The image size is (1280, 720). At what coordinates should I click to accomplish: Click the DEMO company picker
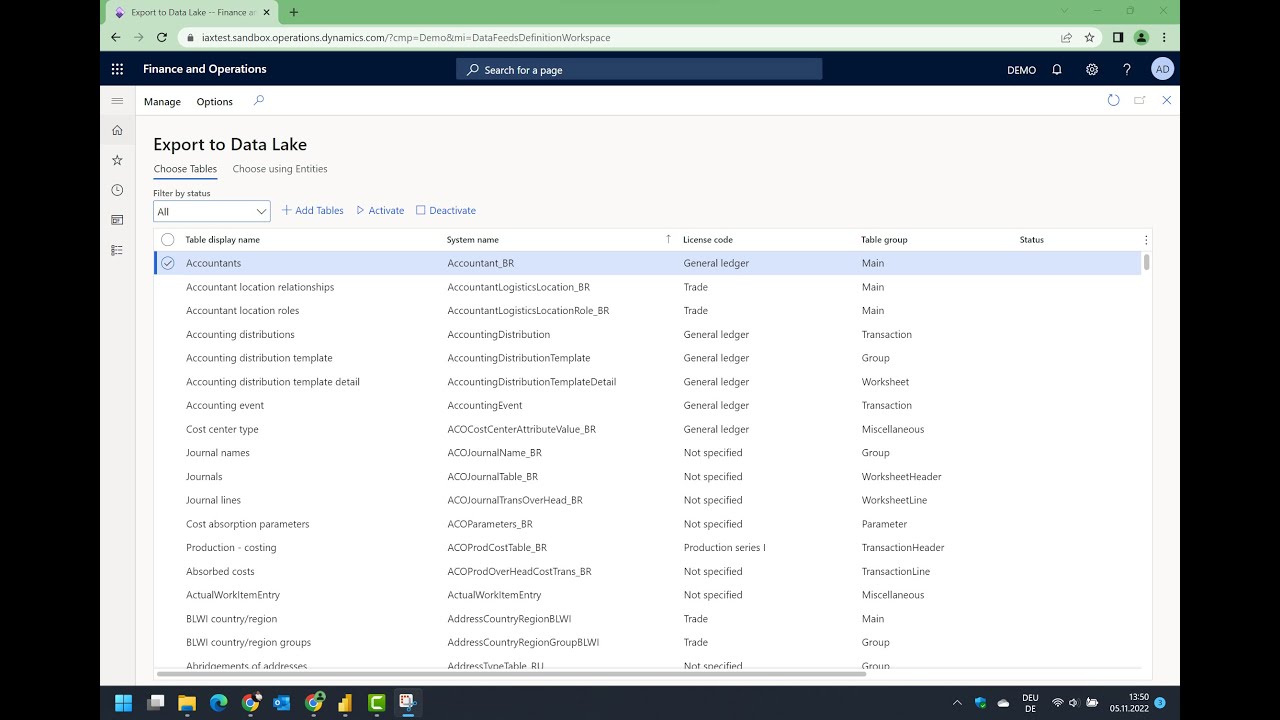coord(1022,70)
